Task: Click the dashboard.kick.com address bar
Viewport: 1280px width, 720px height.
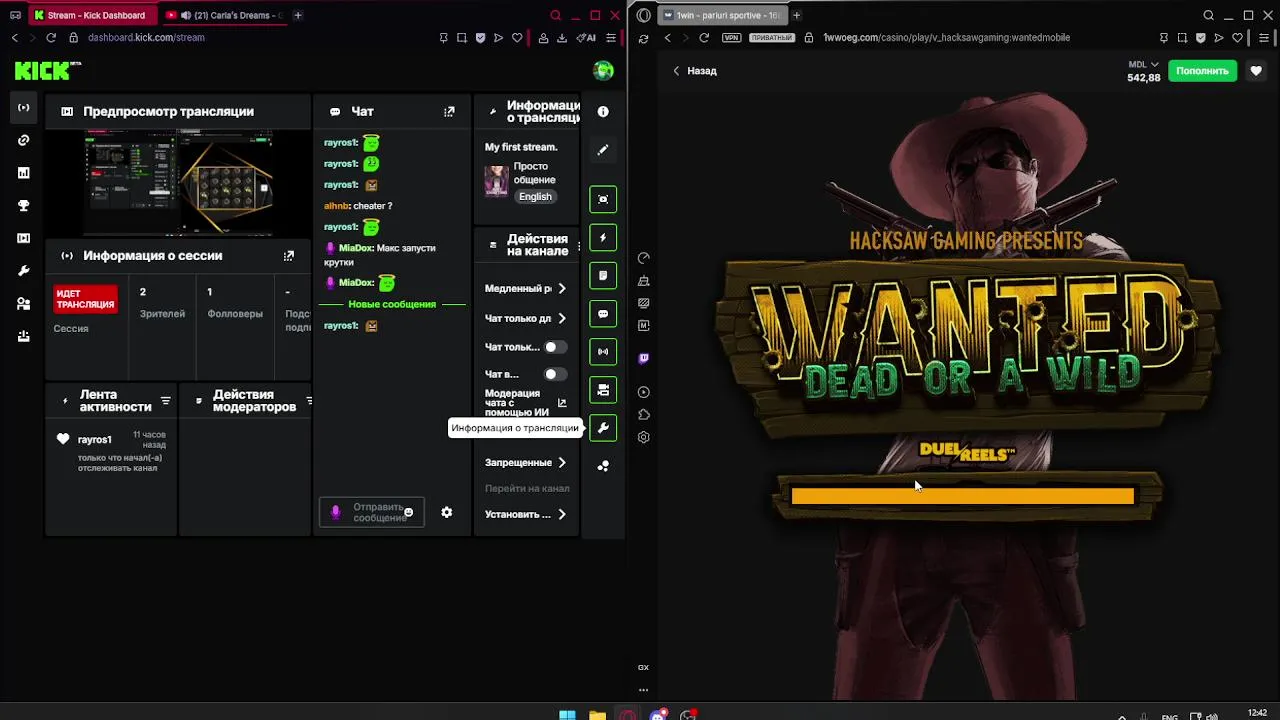Action: (x=146, y=38)
